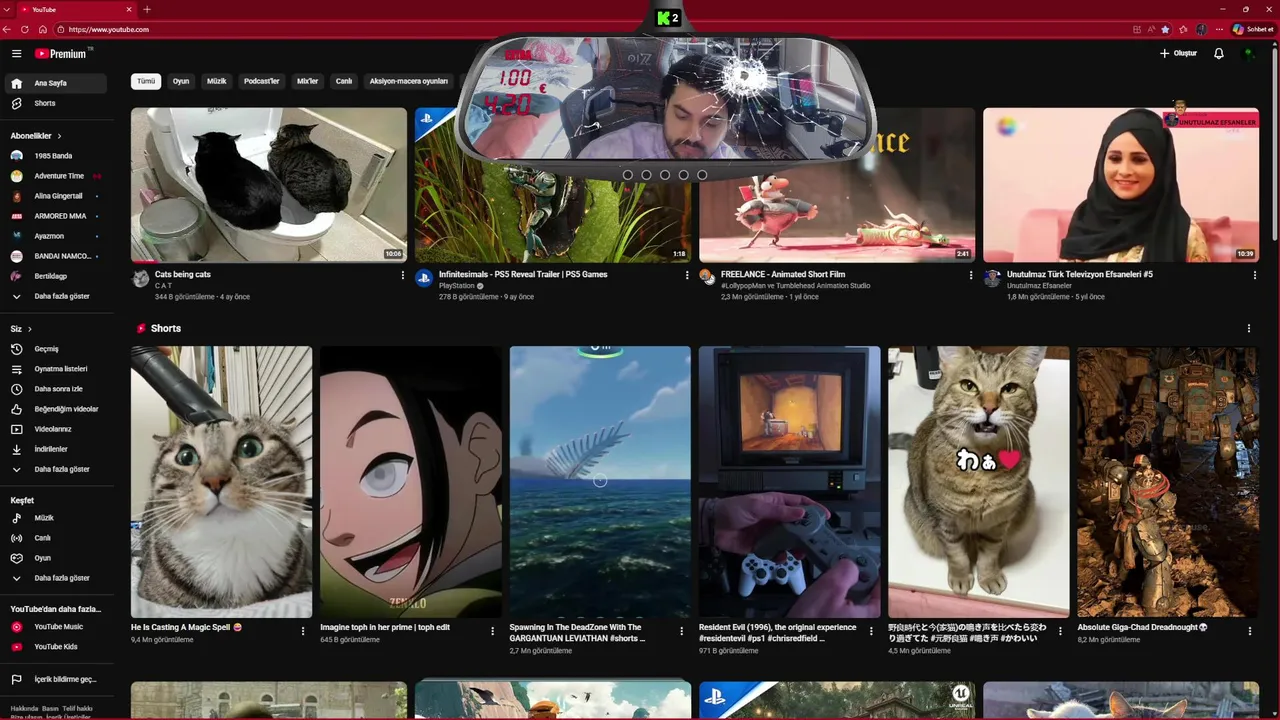Select the Mix'ler filter chip
The image size is (1280, 720).
[308, 81]
